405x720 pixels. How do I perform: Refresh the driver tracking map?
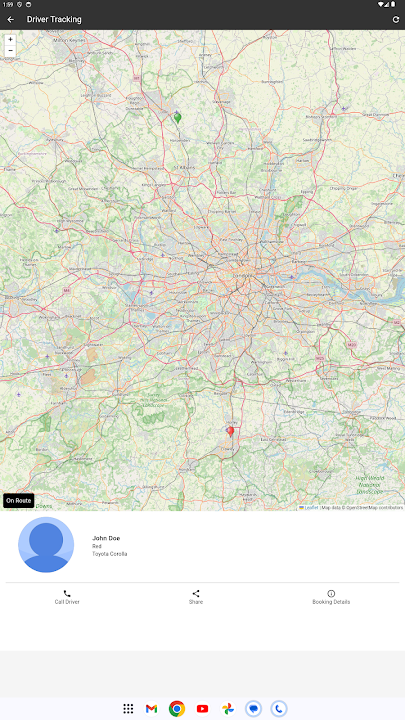[x=395, y=19]
